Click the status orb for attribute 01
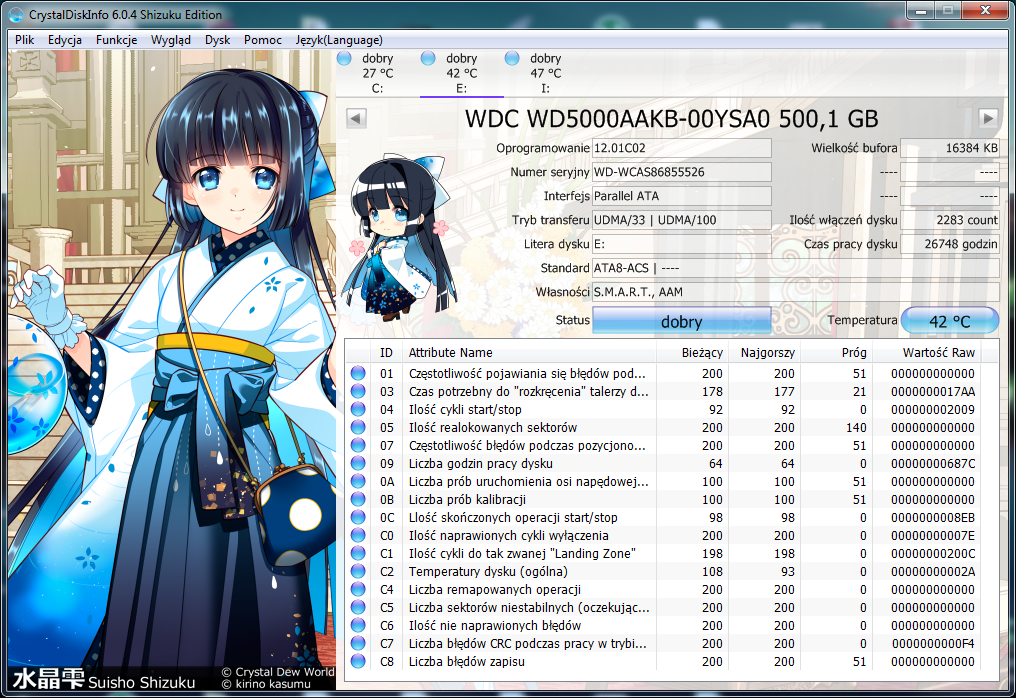Viewport: 1017px width, 699px height. click(x=358, y=373)
